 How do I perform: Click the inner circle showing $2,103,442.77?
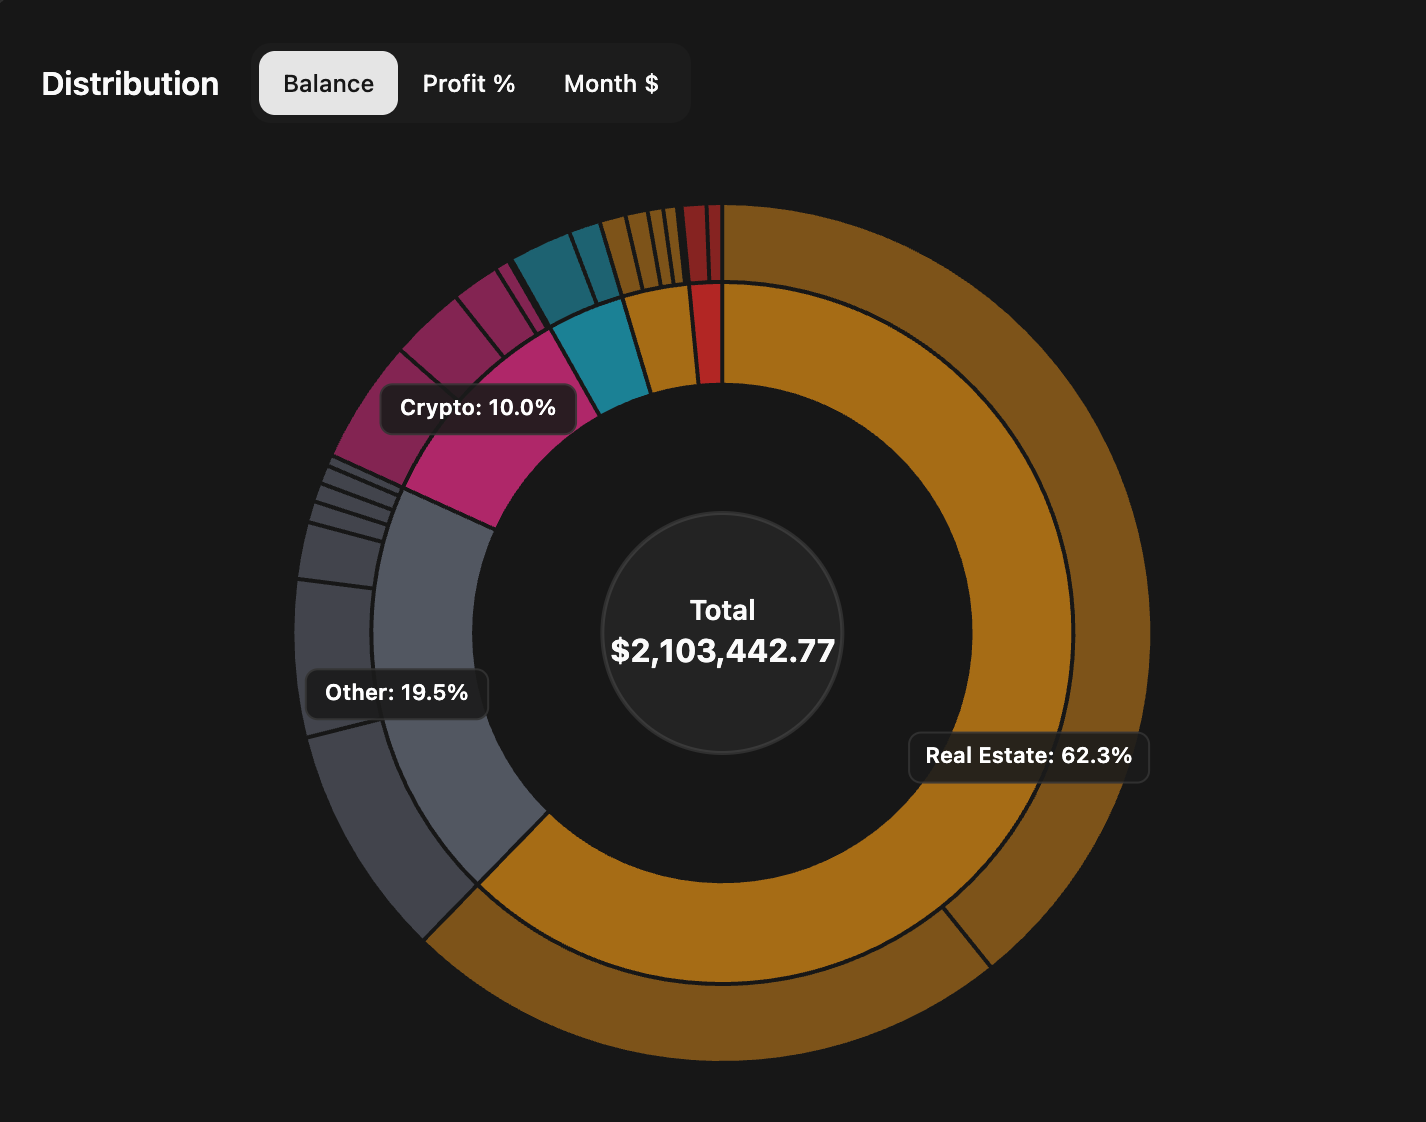[722, 634]
